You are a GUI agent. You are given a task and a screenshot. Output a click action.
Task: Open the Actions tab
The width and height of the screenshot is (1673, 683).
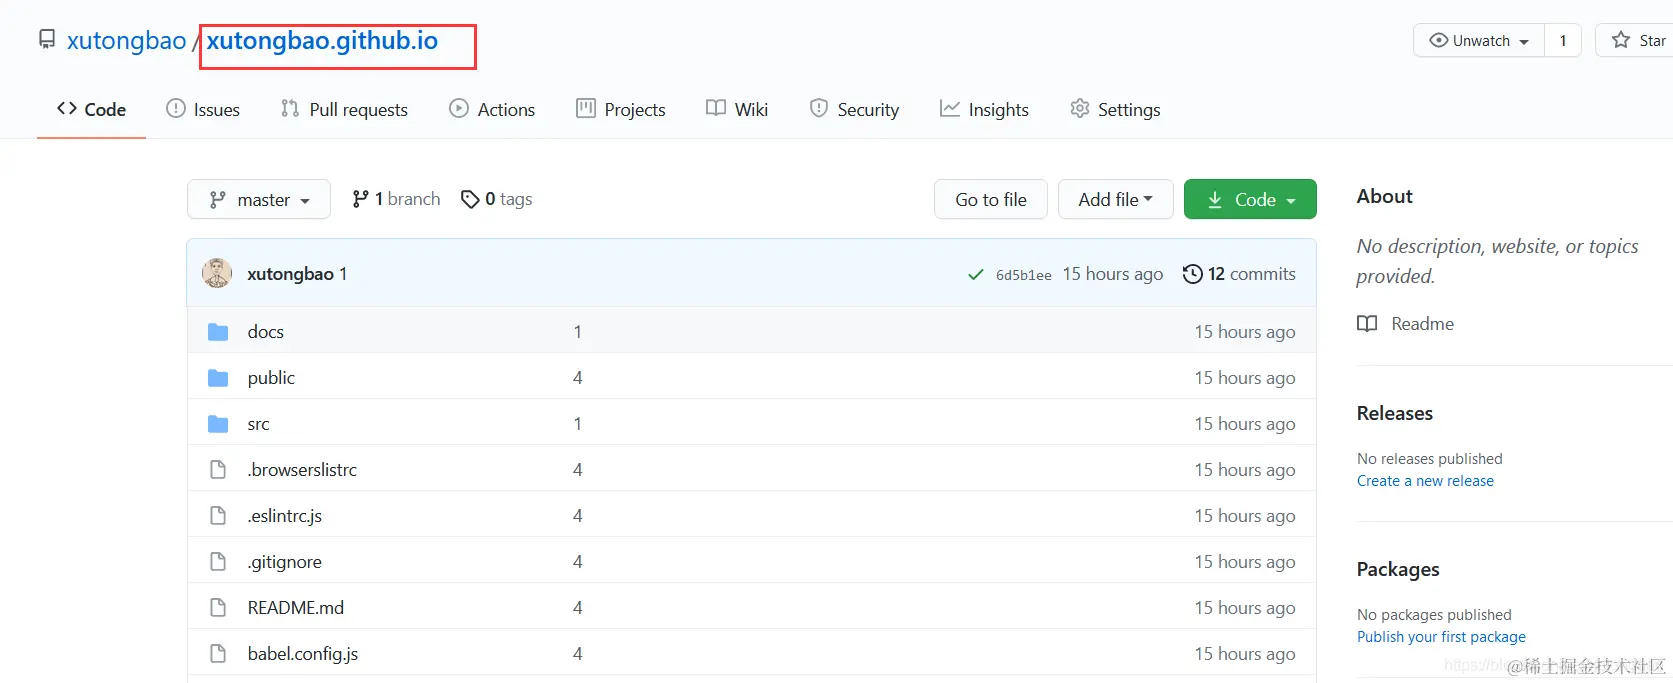[x=492, y=109]
